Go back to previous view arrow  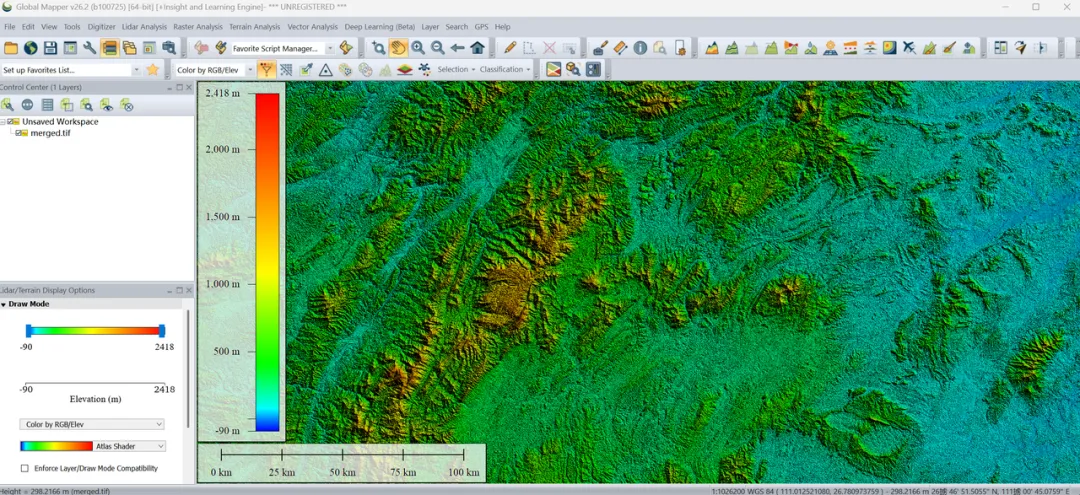(x=457, y=48)
